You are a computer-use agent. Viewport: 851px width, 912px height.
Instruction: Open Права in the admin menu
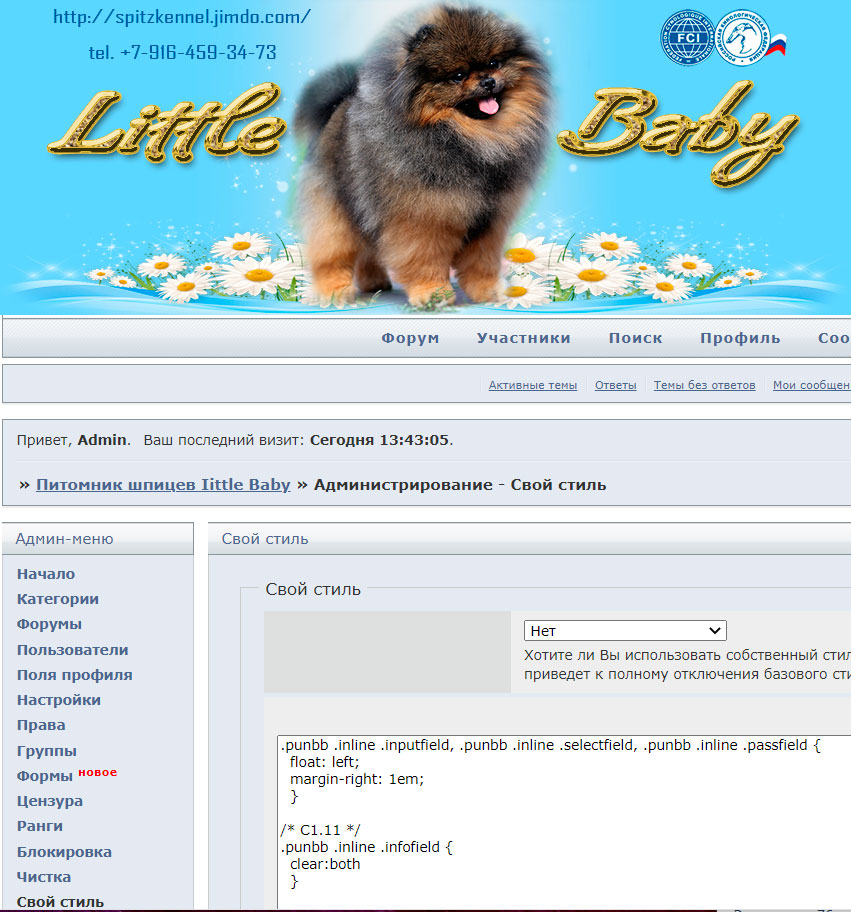(x=41, y=725)
